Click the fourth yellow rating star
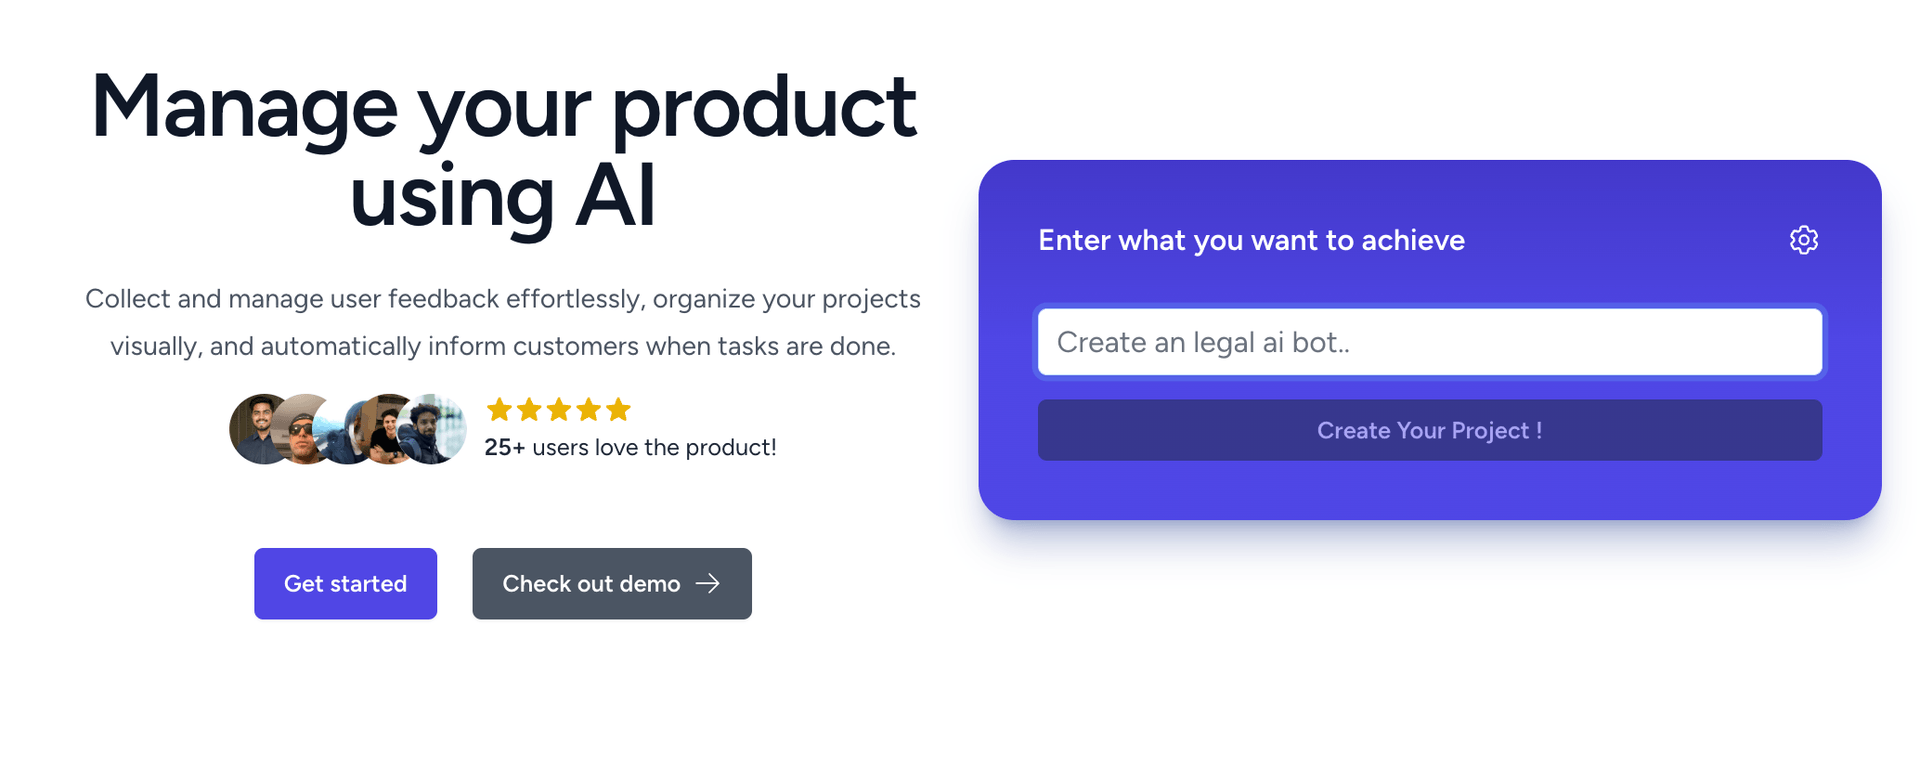This screenshot has height=758, width=1920. point(589,409)
